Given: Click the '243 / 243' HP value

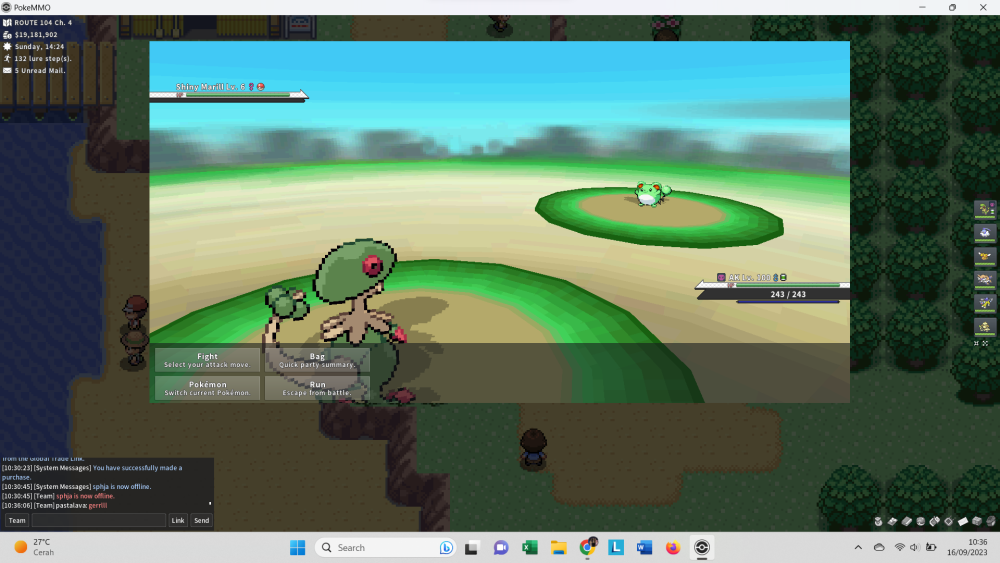Looking at the screenshot, I should pyautogui.click(x=788, y=294).
